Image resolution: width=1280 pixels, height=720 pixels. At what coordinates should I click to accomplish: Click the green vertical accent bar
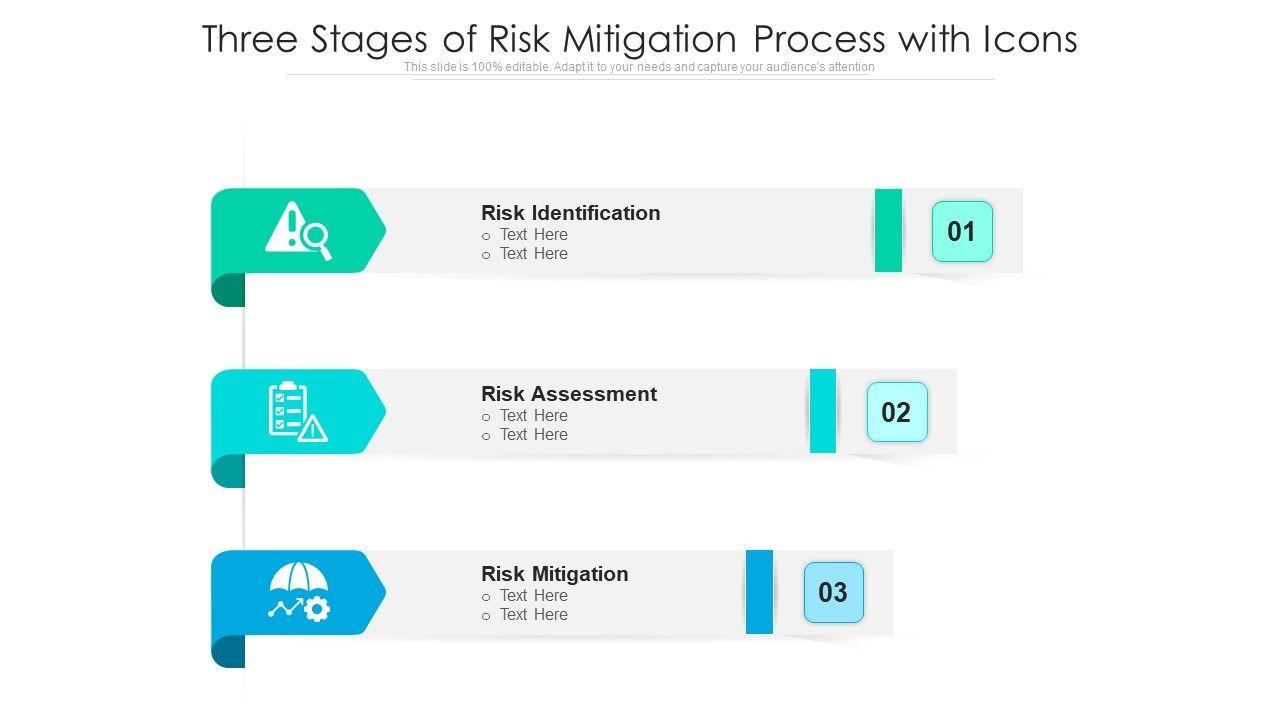888,230
